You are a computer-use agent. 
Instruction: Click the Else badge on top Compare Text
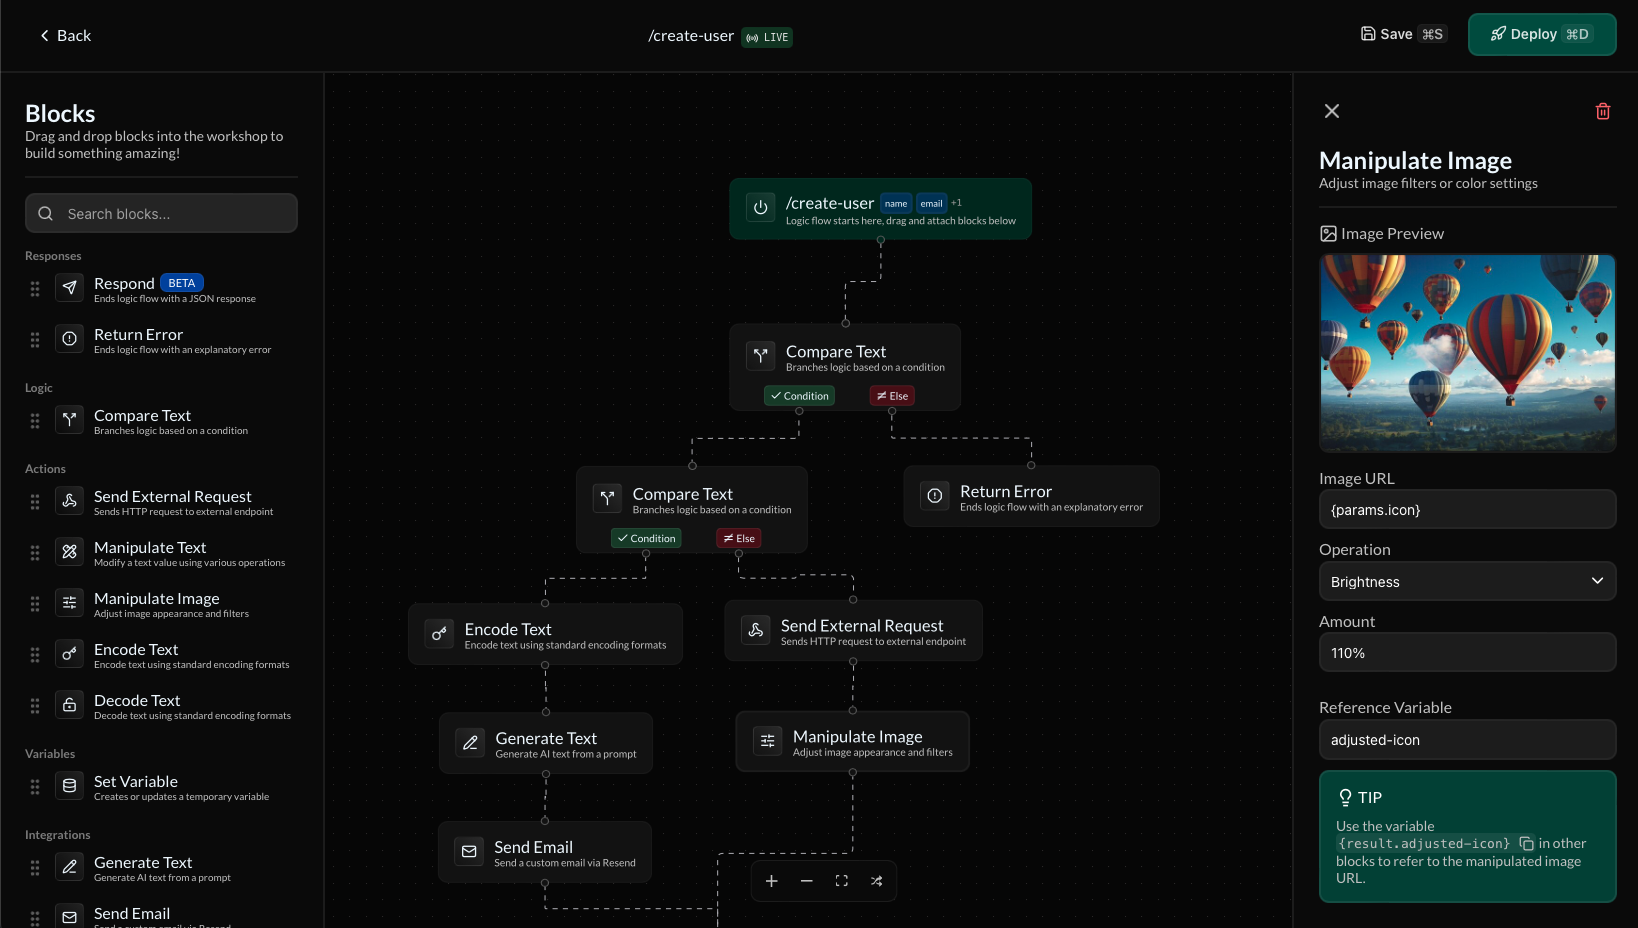tap(892, 396)
